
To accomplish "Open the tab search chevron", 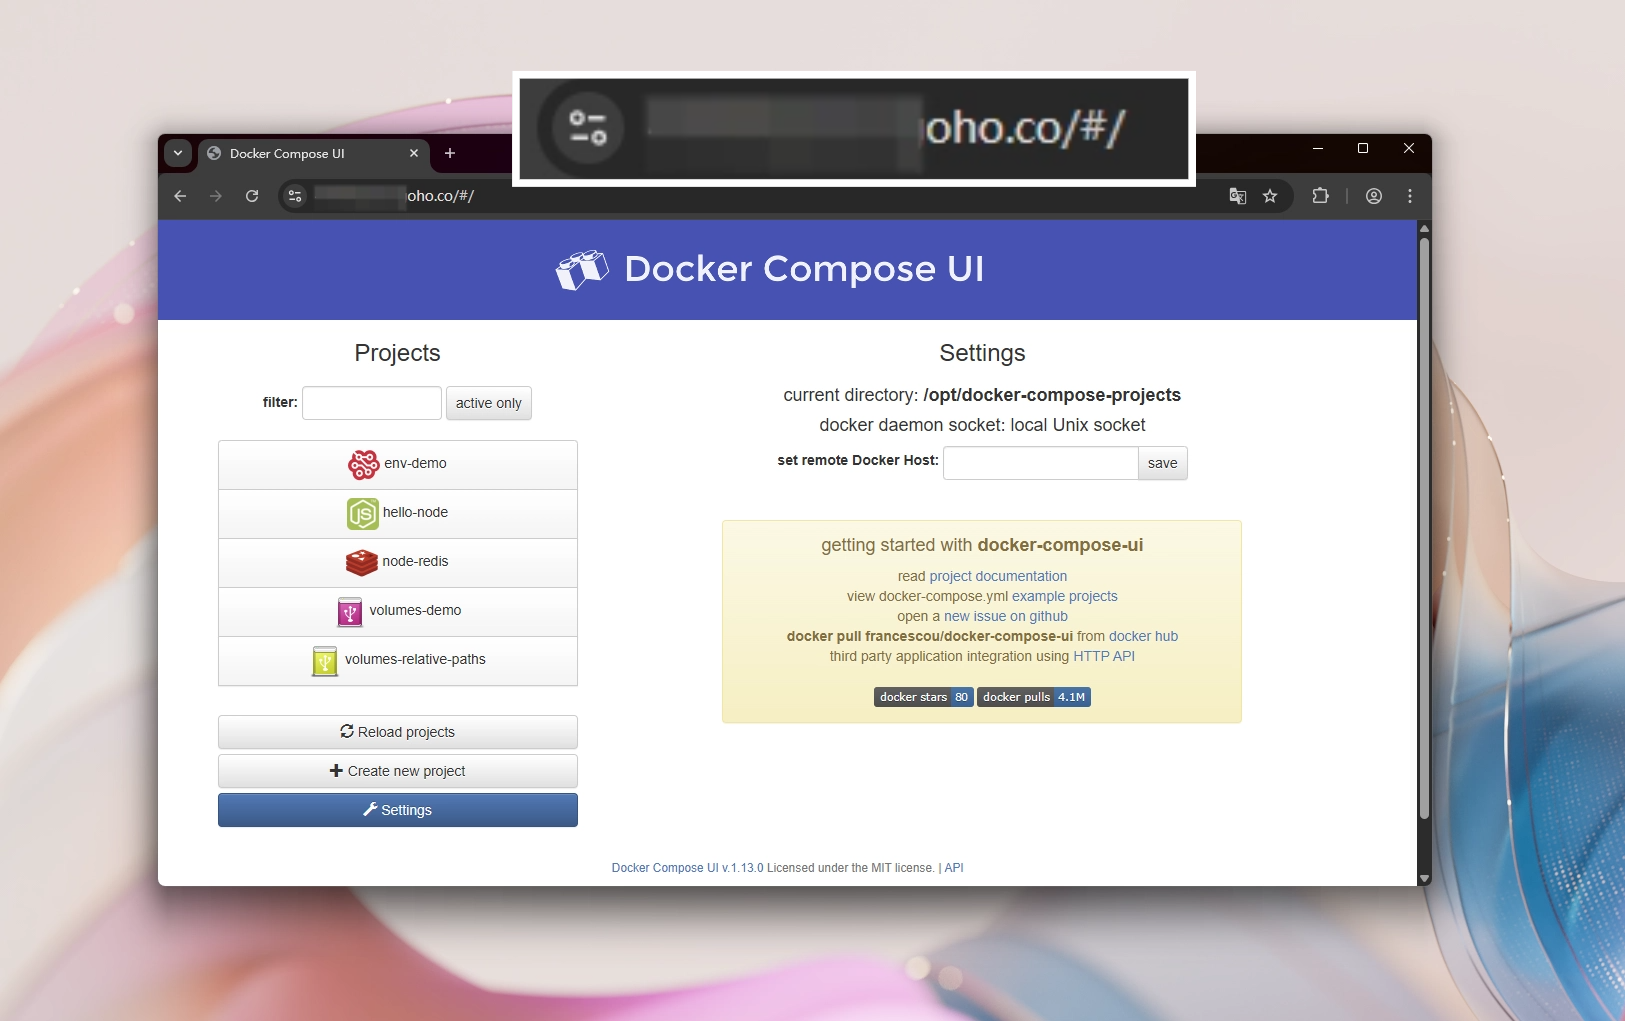I will (x=178, y=153).
